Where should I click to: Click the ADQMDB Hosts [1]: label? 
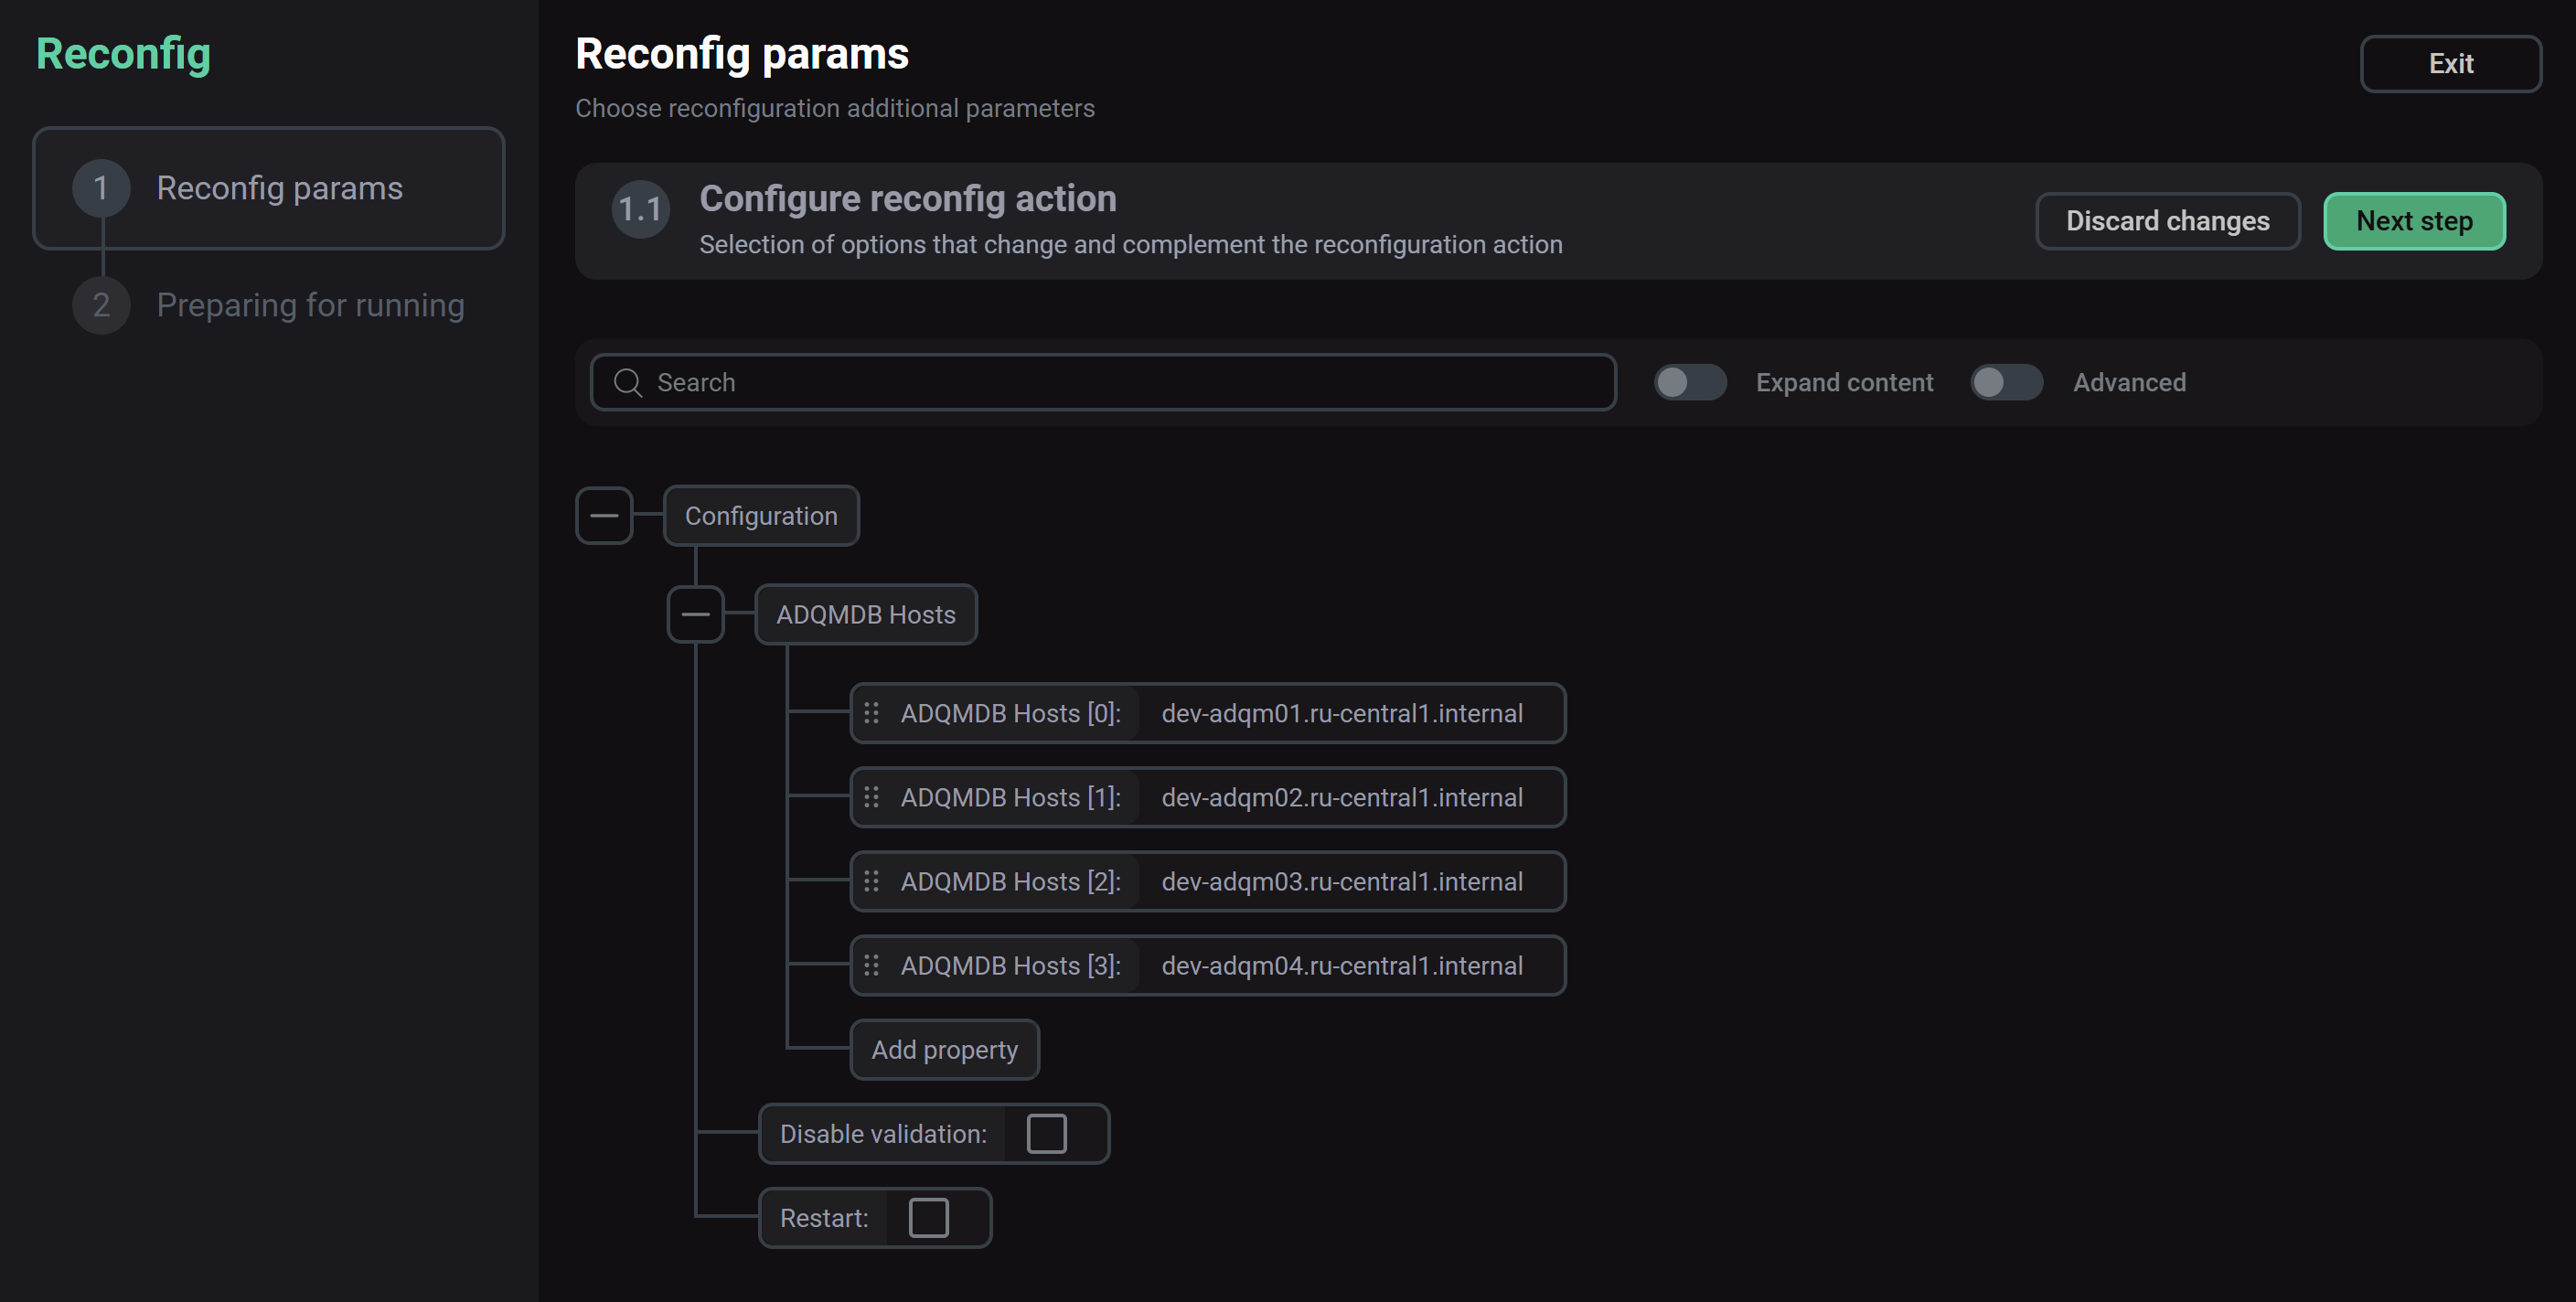pyautogui.click(x=1010, y=797)
